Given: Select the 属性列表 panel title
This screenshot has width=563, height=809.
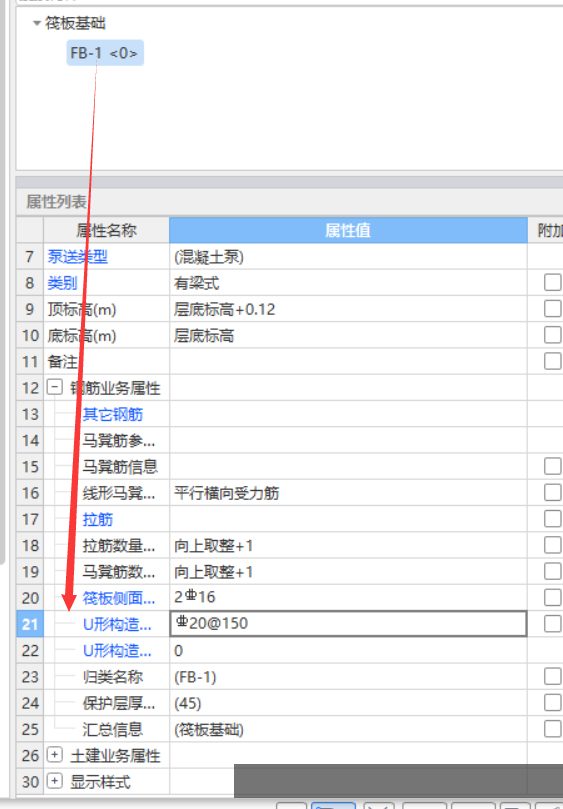Looking at the screenshot, I should (56, 202).
